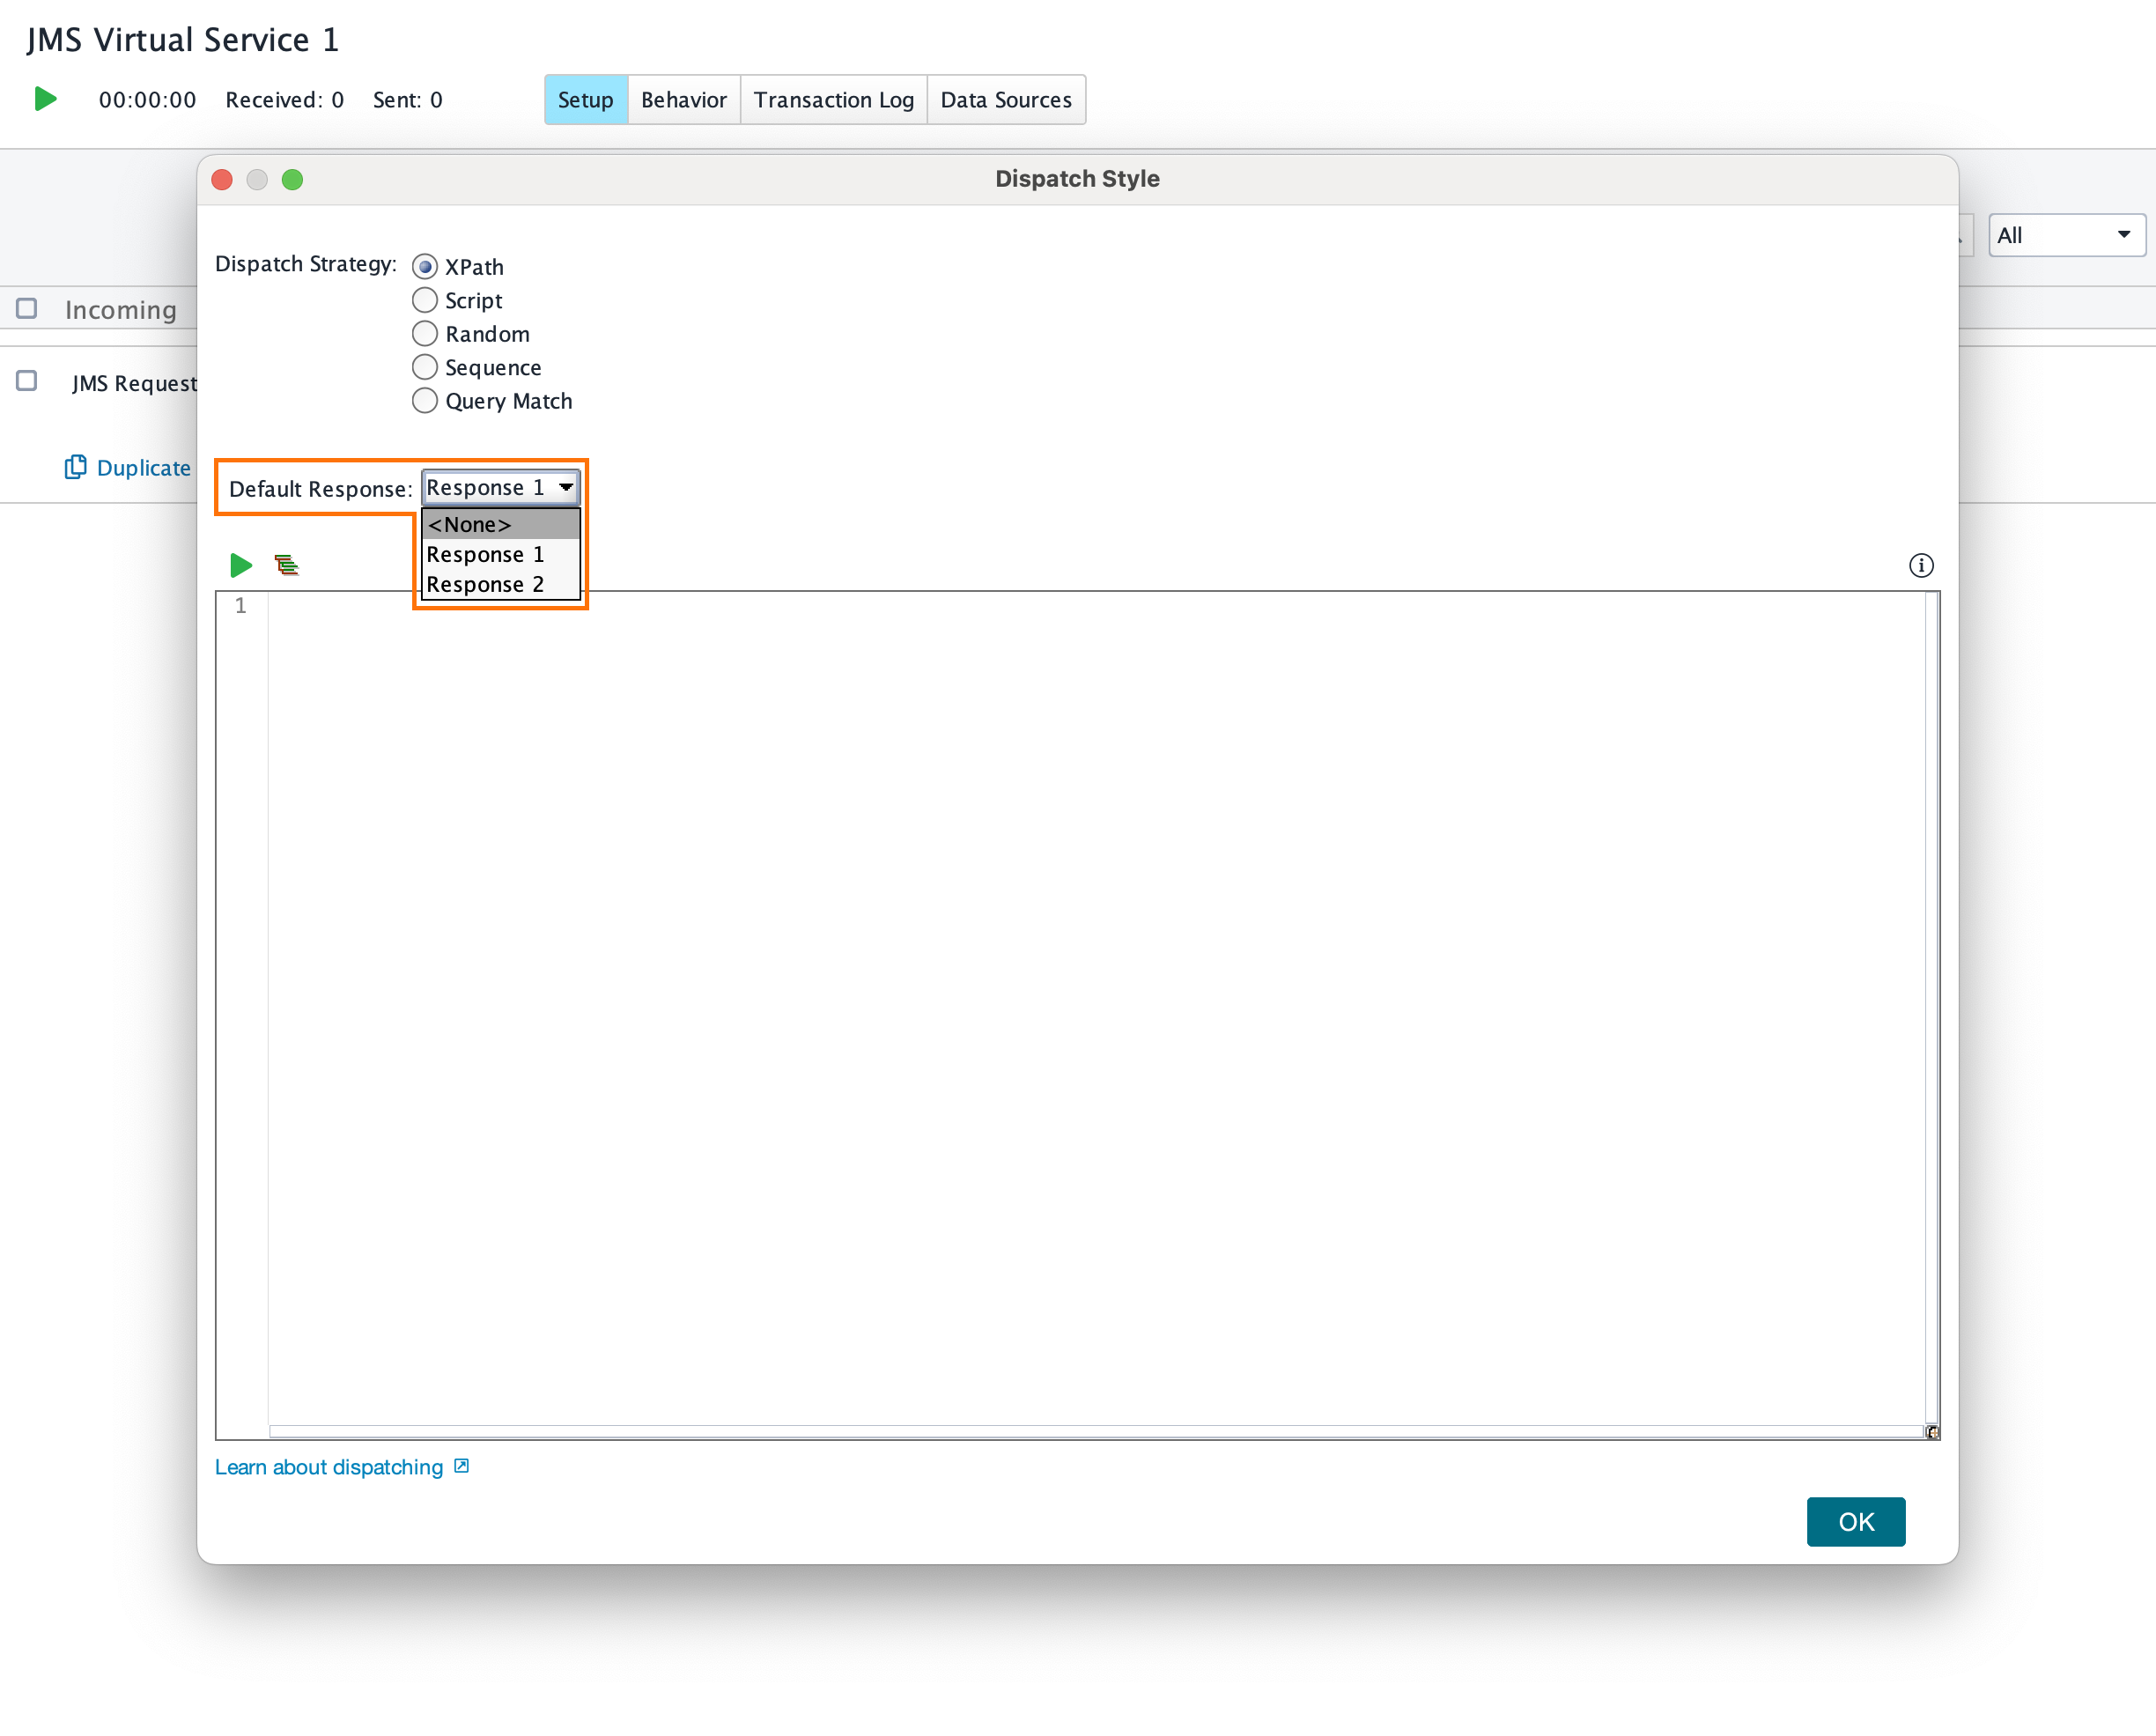Select Response 2 from the response list
The image size is (2156, 1736).
click(485, 584)
